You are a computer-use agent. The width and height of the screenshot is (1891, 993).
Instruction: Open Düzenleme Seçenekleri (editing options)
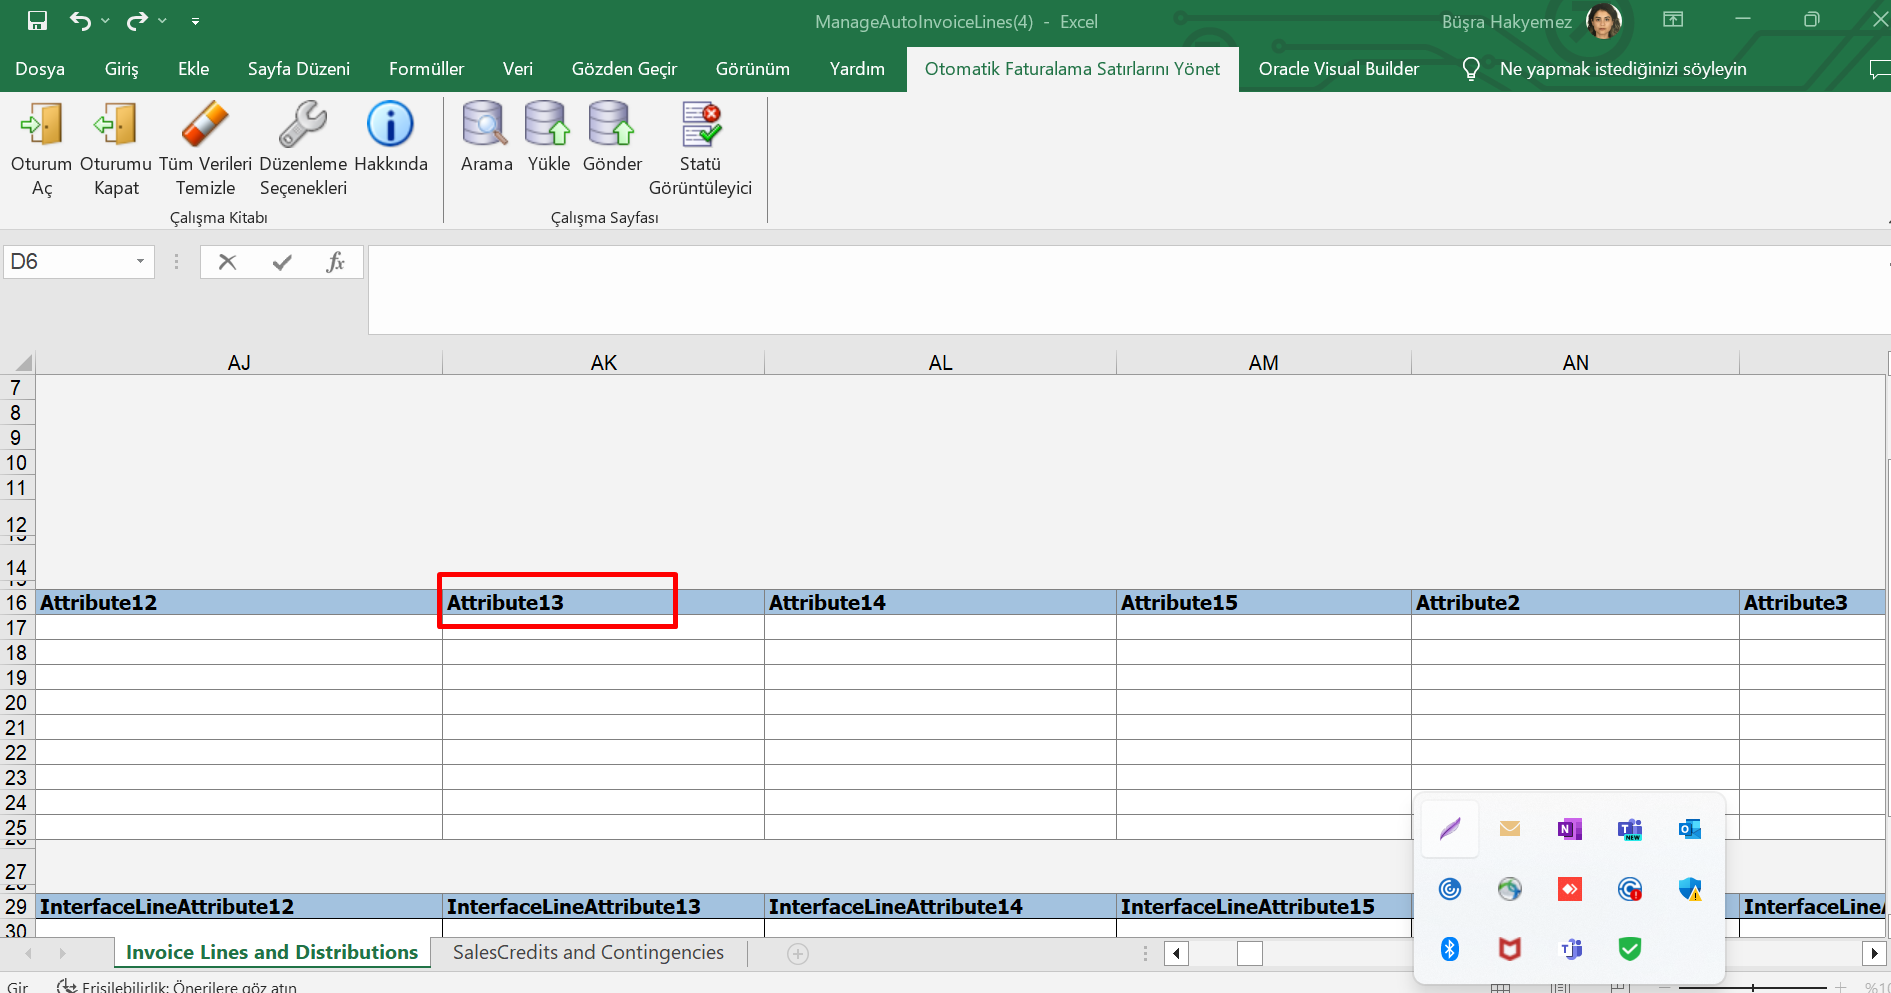click(301, 150)
